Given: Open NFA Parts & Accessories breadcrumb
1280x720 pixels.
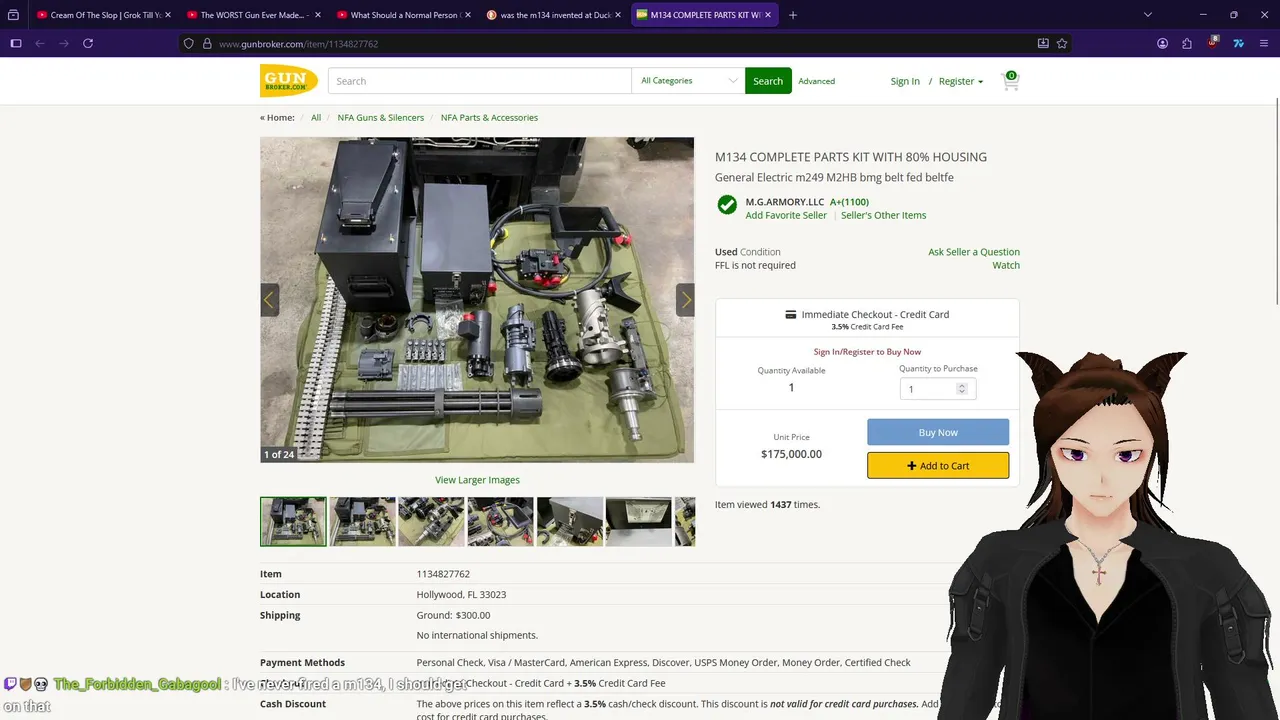Looking at the screenshot, I should (489, 117).
